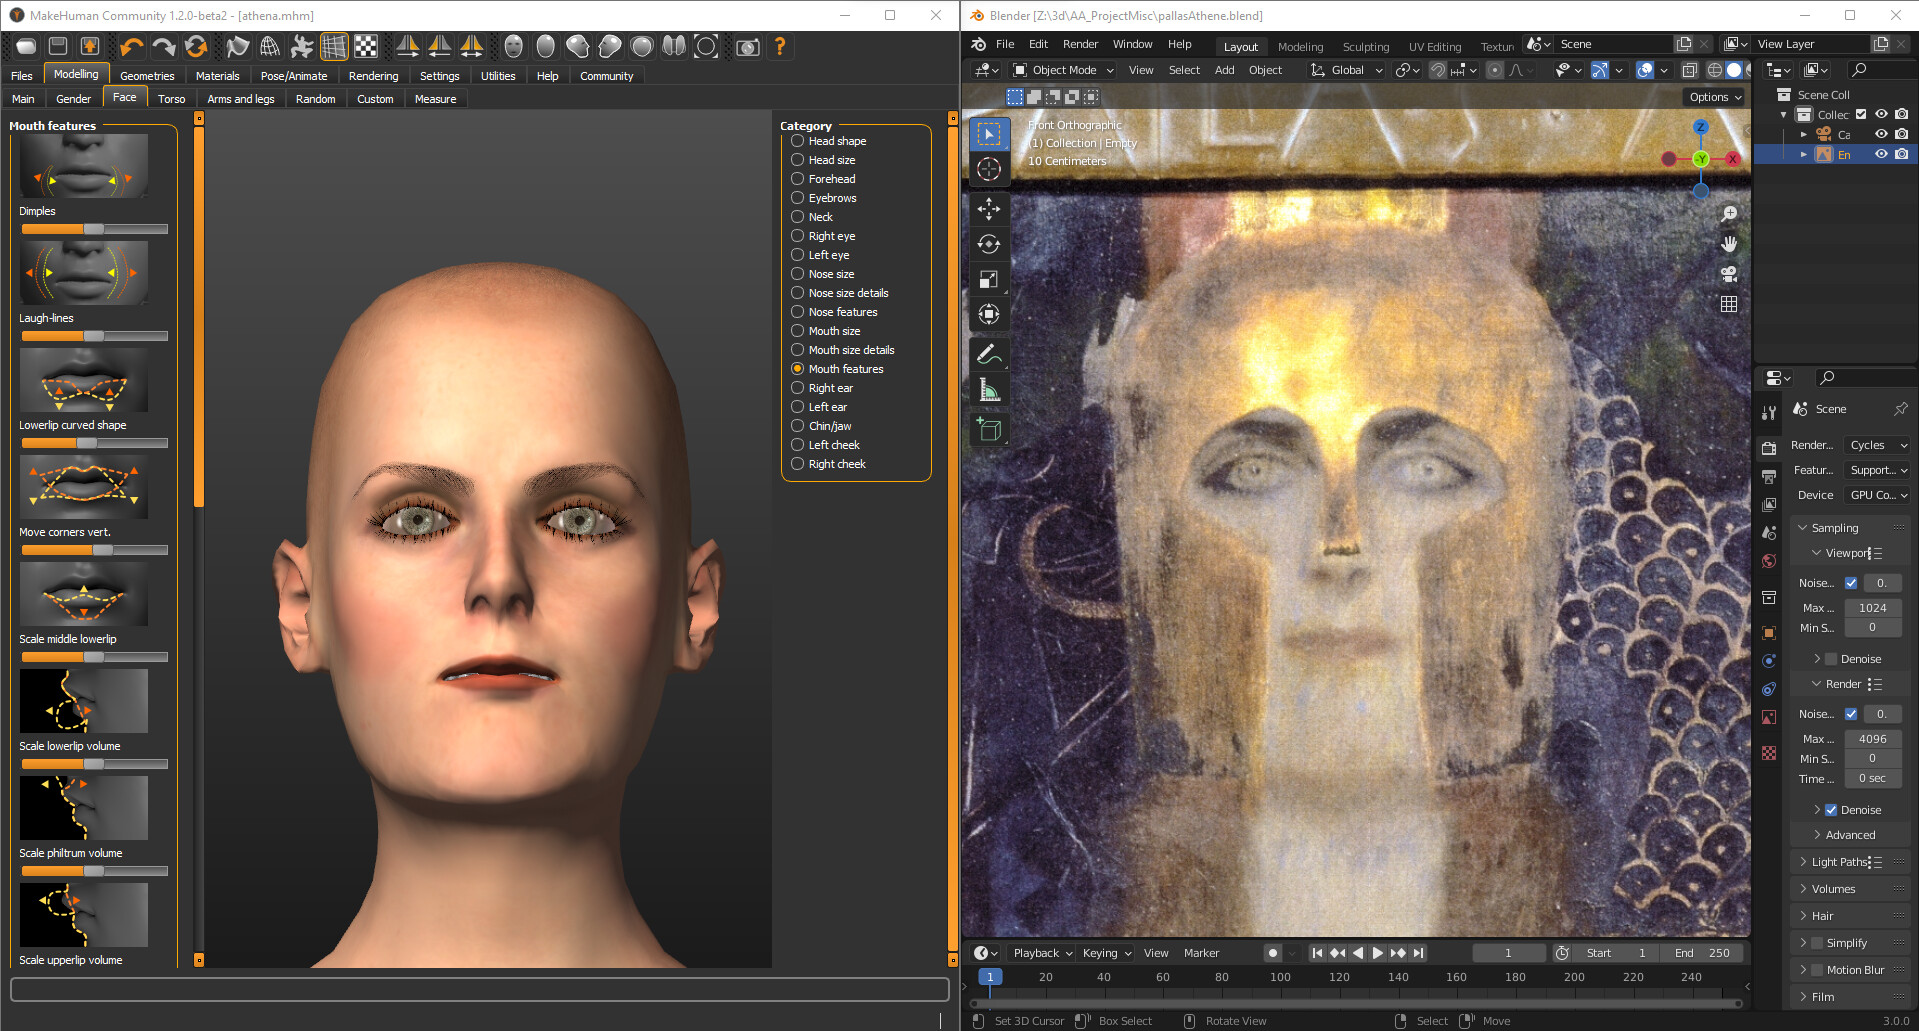Toggle the Viewport Denoise checkbox
This screenshot has width=1919, height=1031.
[x=1831, y=659]
